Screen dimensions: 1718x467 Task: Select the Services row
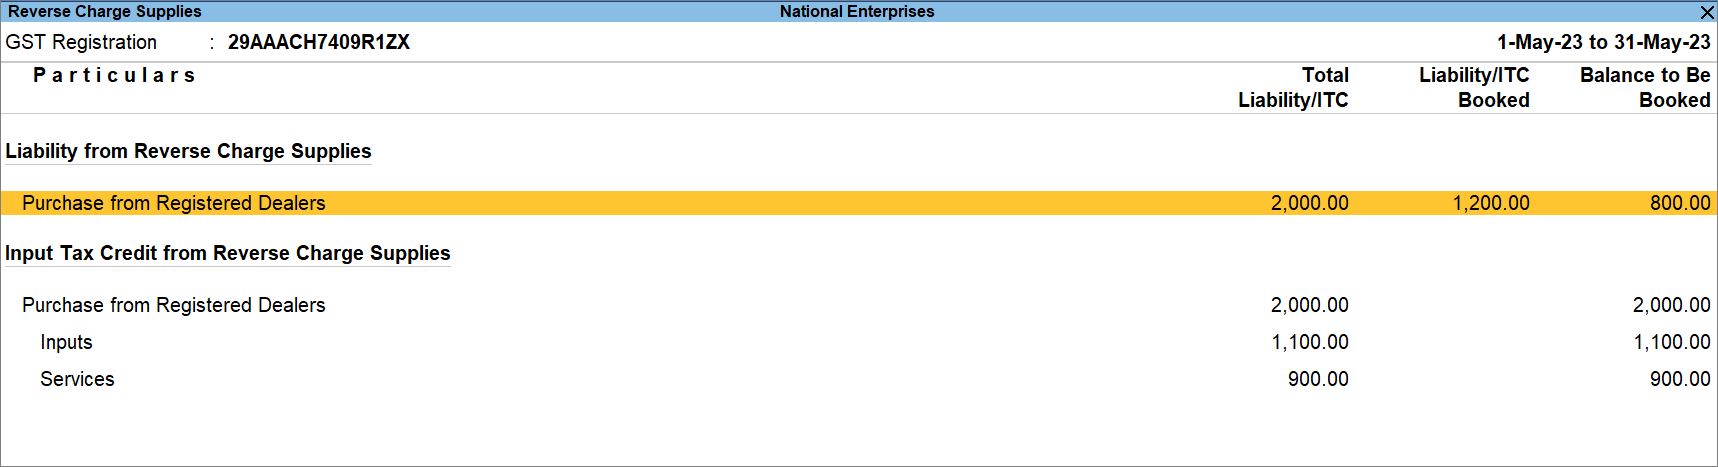pos(77,379)
